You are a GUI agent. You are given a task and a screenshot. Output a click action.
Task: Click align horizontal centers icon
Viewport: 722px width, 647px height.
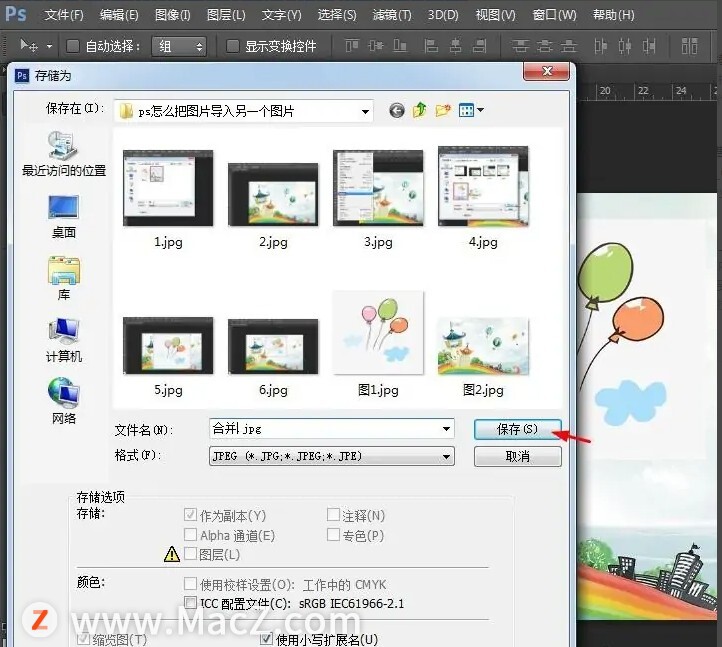pos(455,46)
